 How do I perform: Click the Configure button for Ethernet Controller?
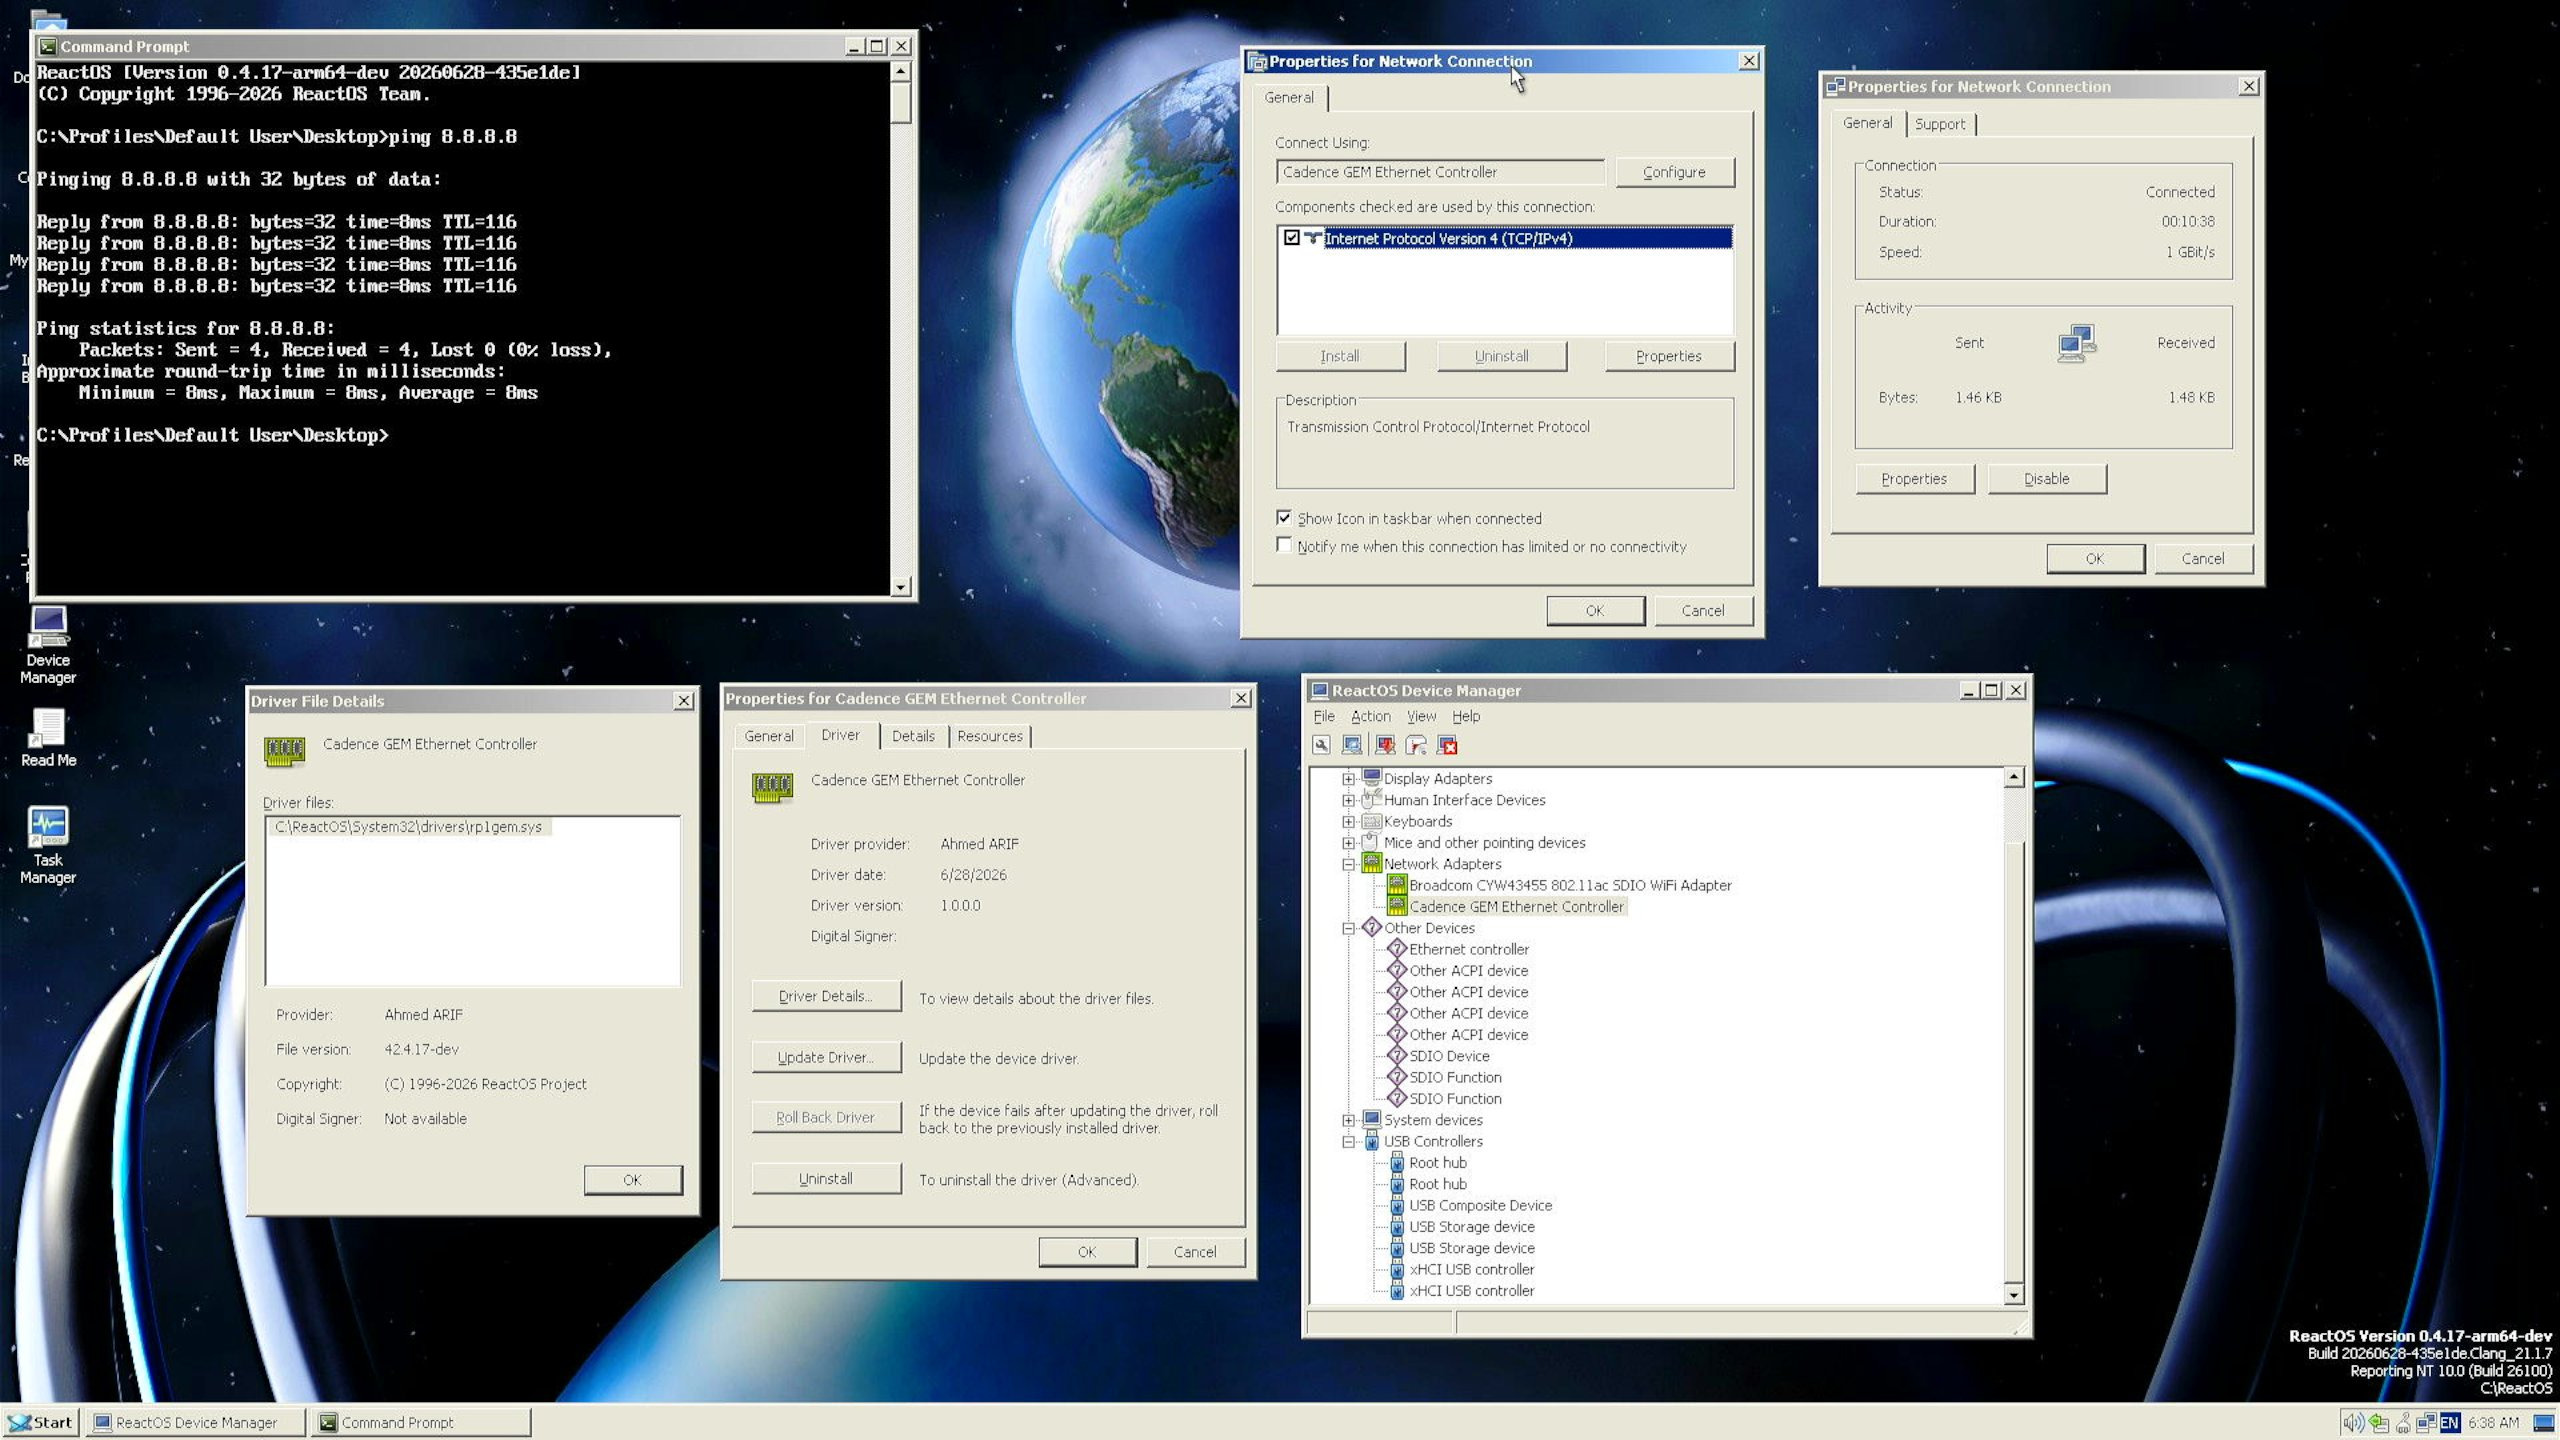(1674, 172)
